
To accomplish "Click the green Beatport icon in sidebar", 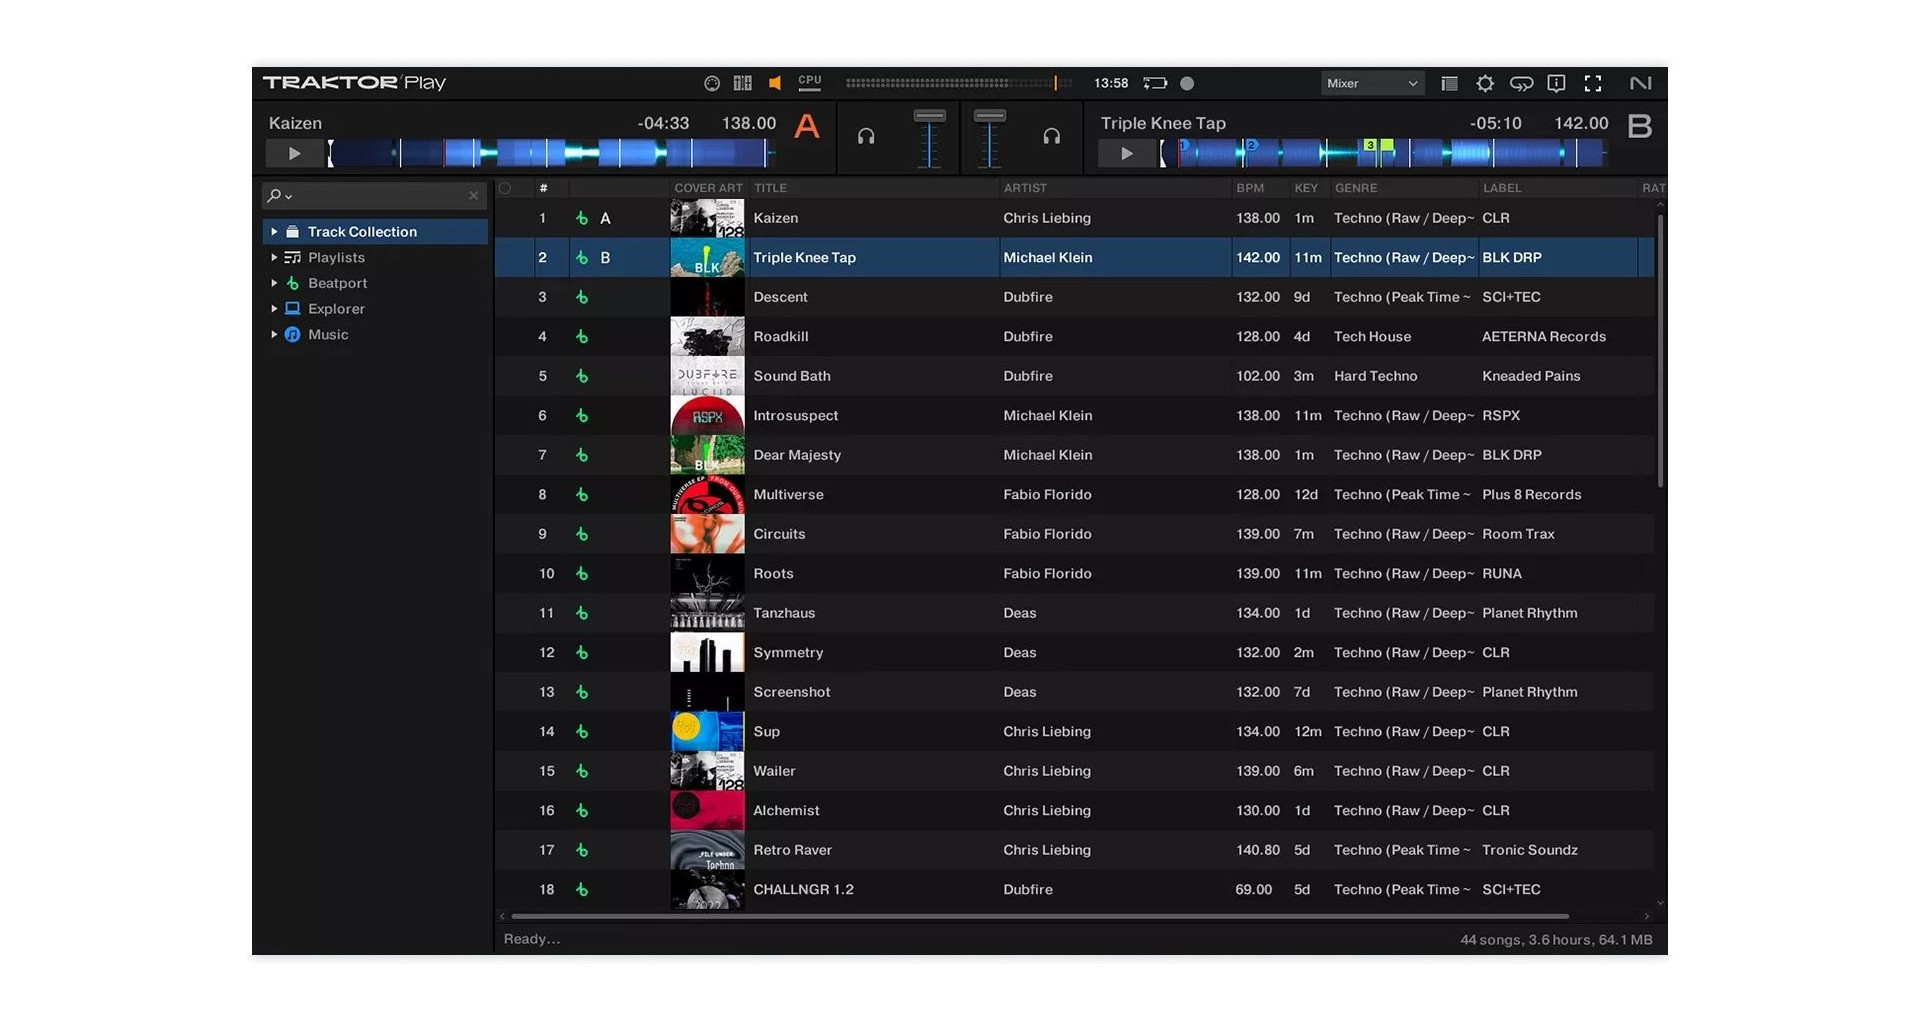I will coord(292,284).
